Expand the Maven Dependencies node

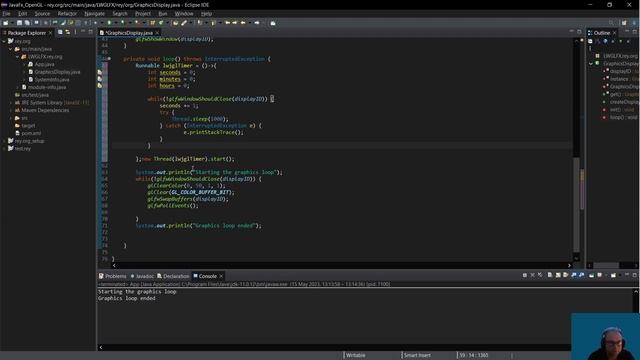tap(11, 110)
